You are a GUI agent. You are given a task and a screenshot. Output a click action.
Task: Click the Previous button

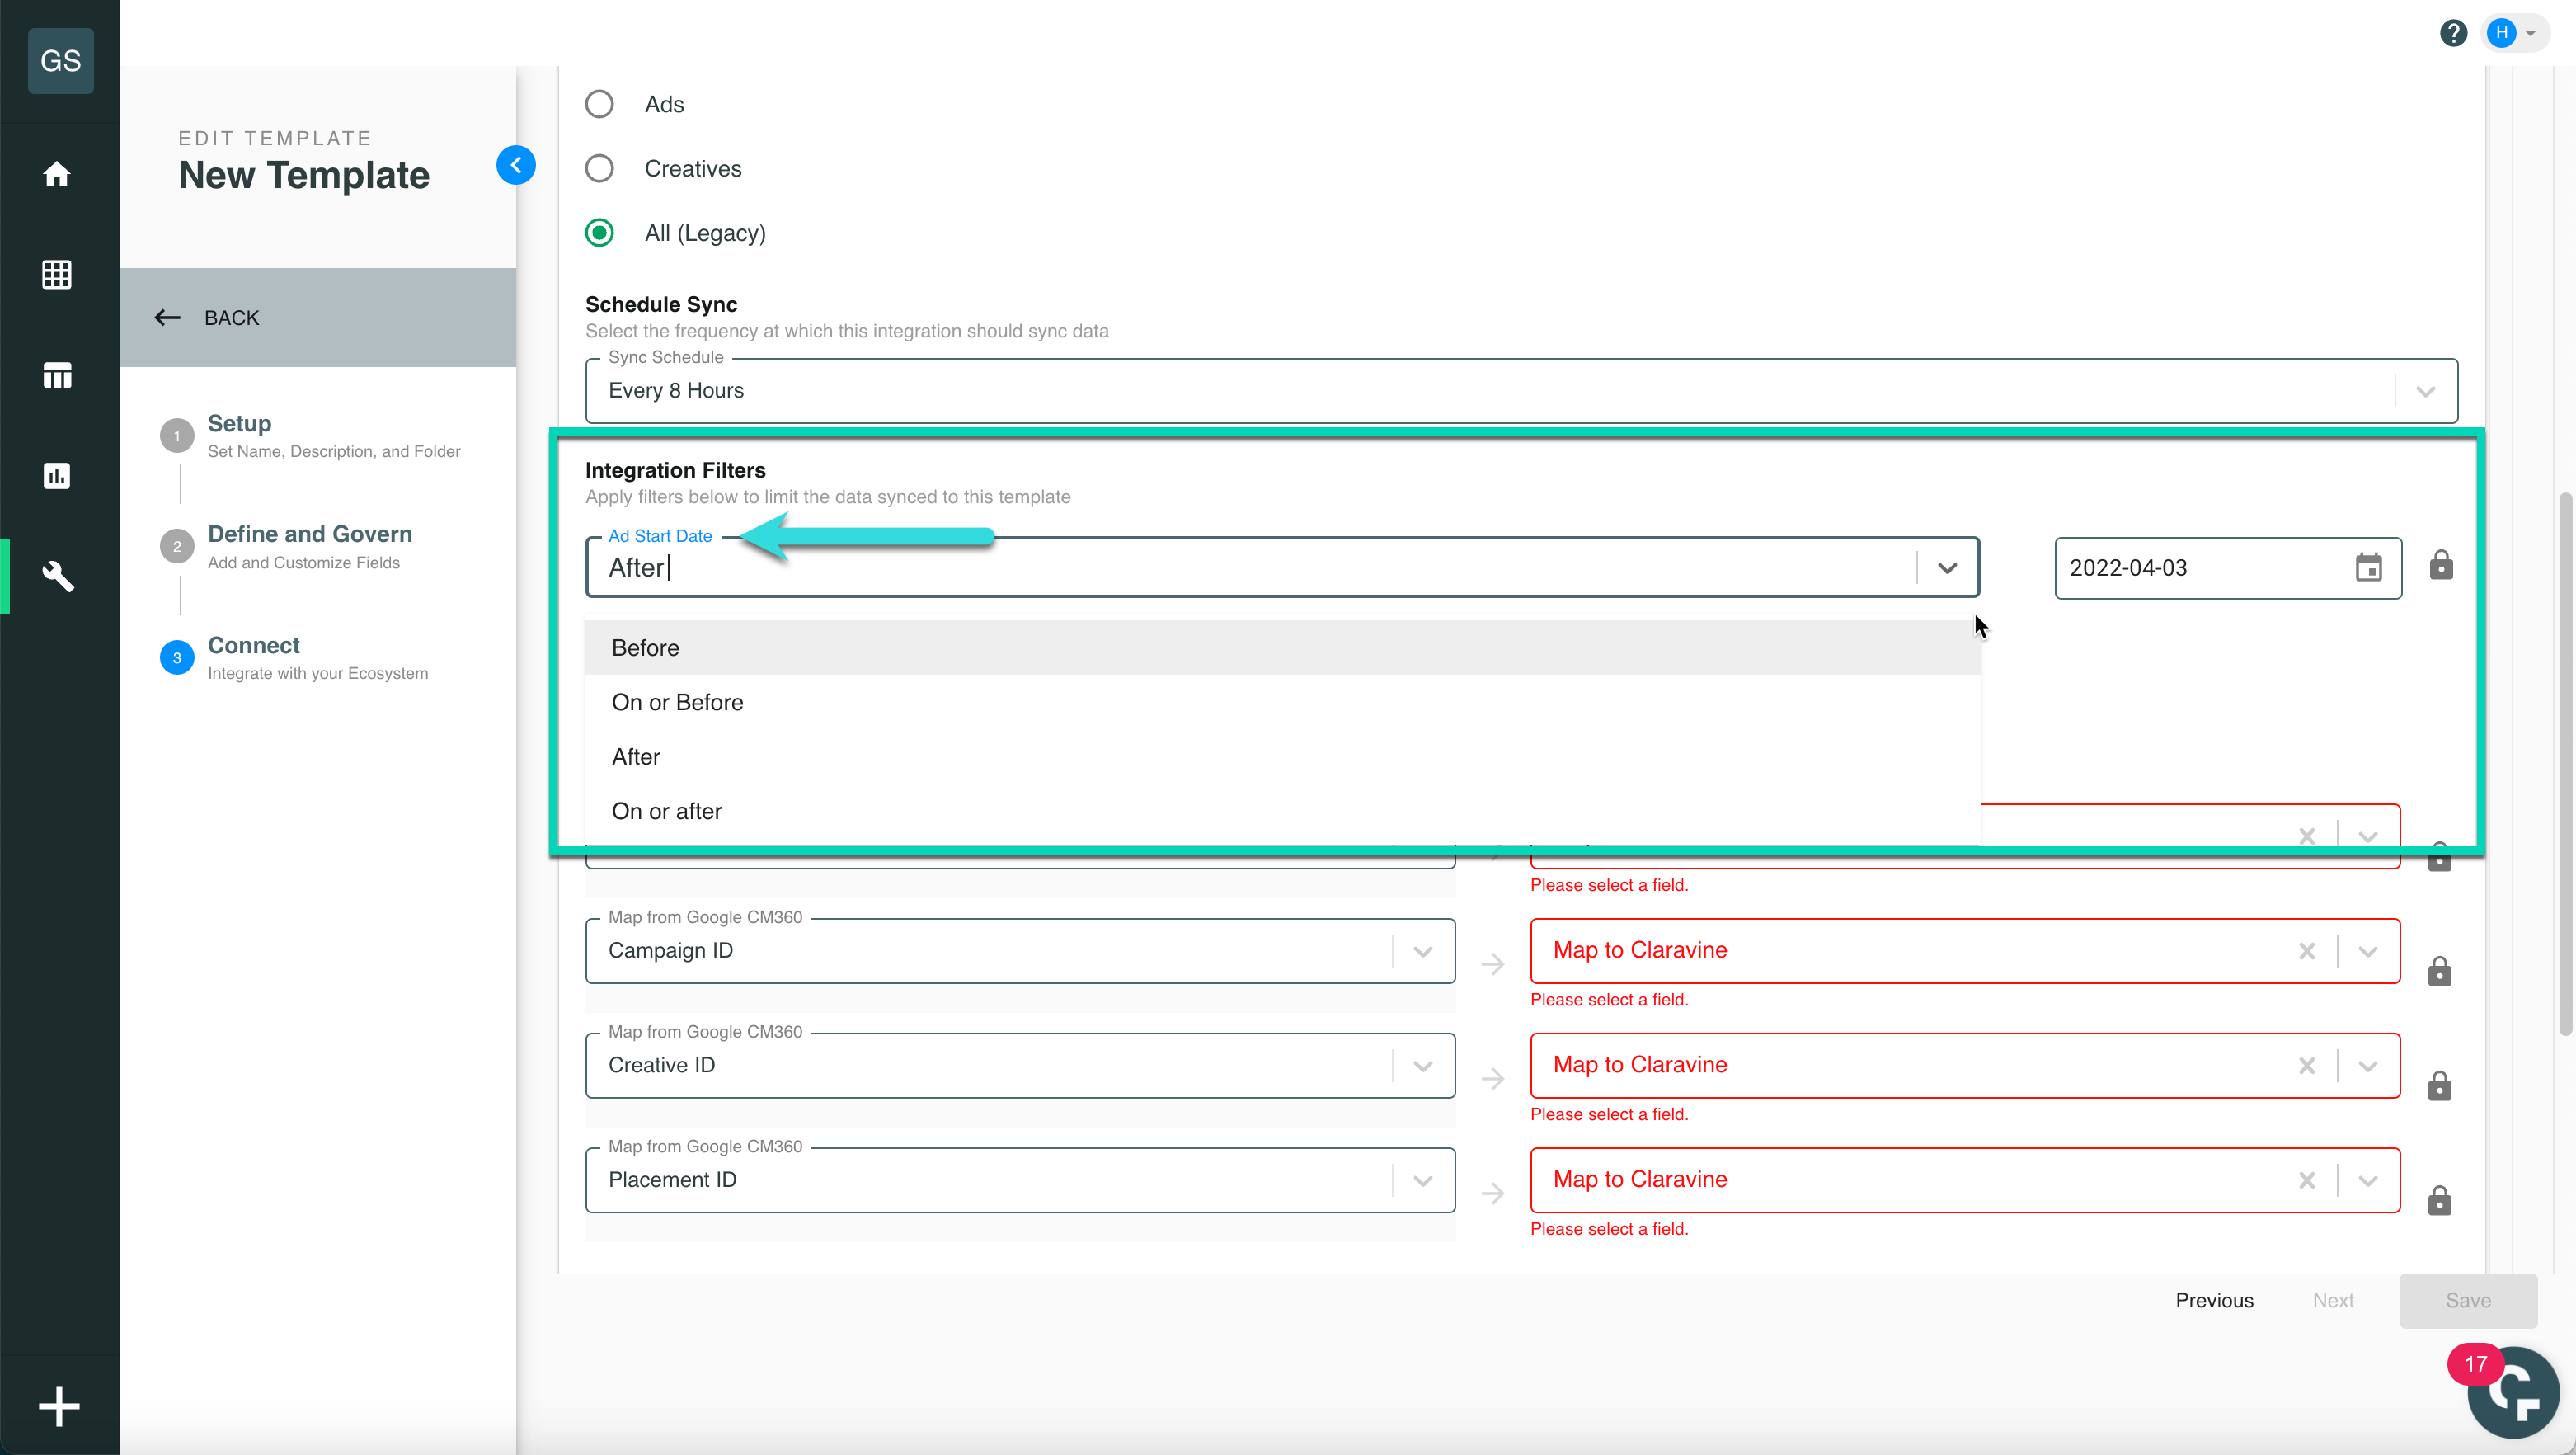[2214, 1300]
